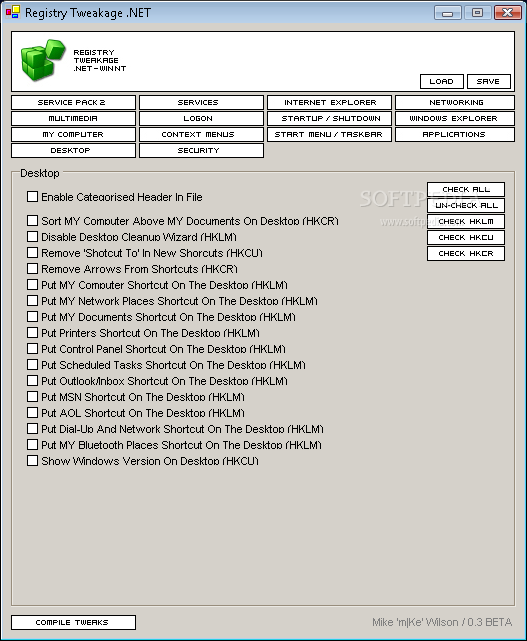This screenshot has width=527, height=641.
Task: Tick Put My Documents Shortcut option
Action: (x=32, y=317)
